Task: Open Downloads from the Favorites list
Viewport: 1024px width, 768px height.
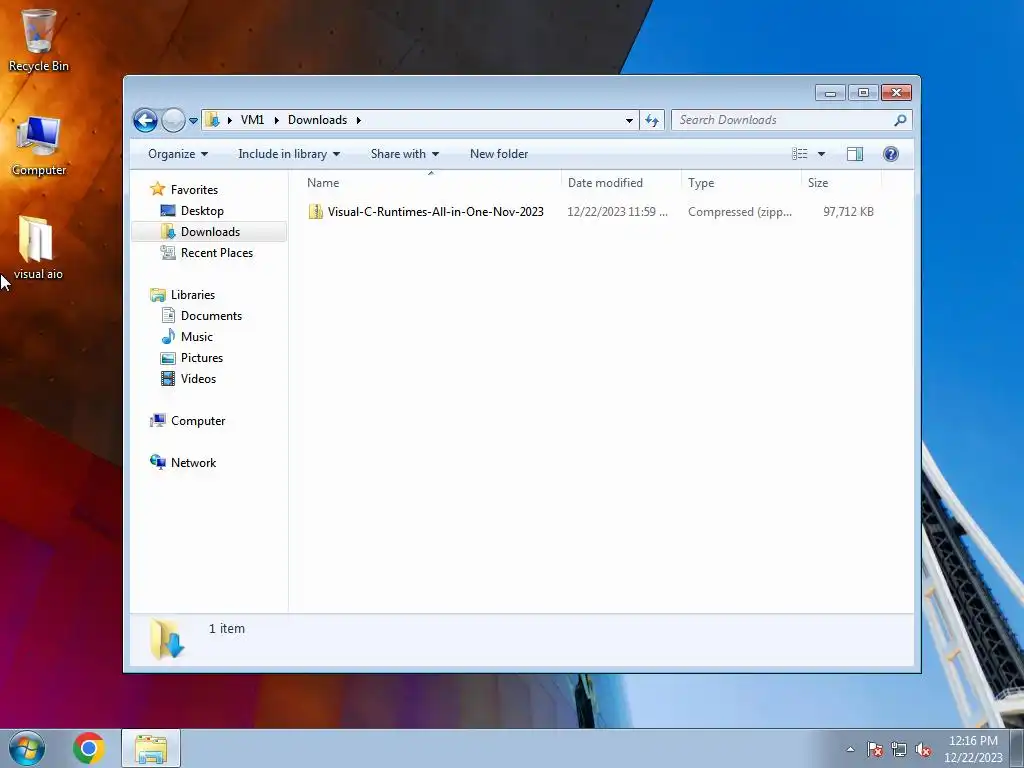Action: click(x=210, y=232)
